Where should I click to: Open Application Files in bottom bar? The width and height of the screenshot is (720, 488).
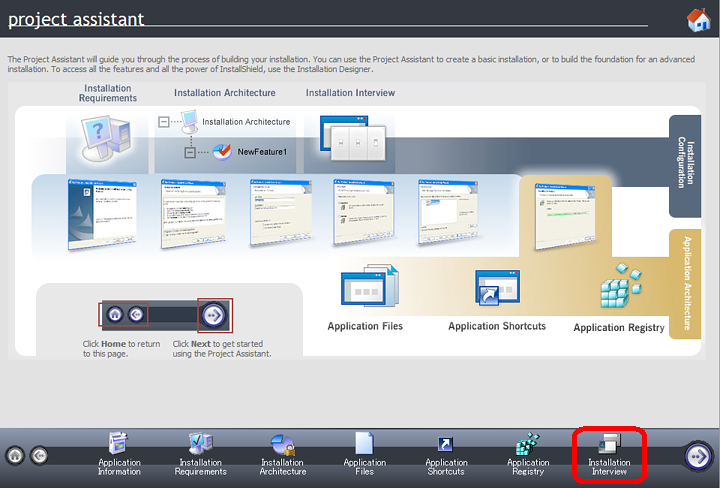click(364, 453)
